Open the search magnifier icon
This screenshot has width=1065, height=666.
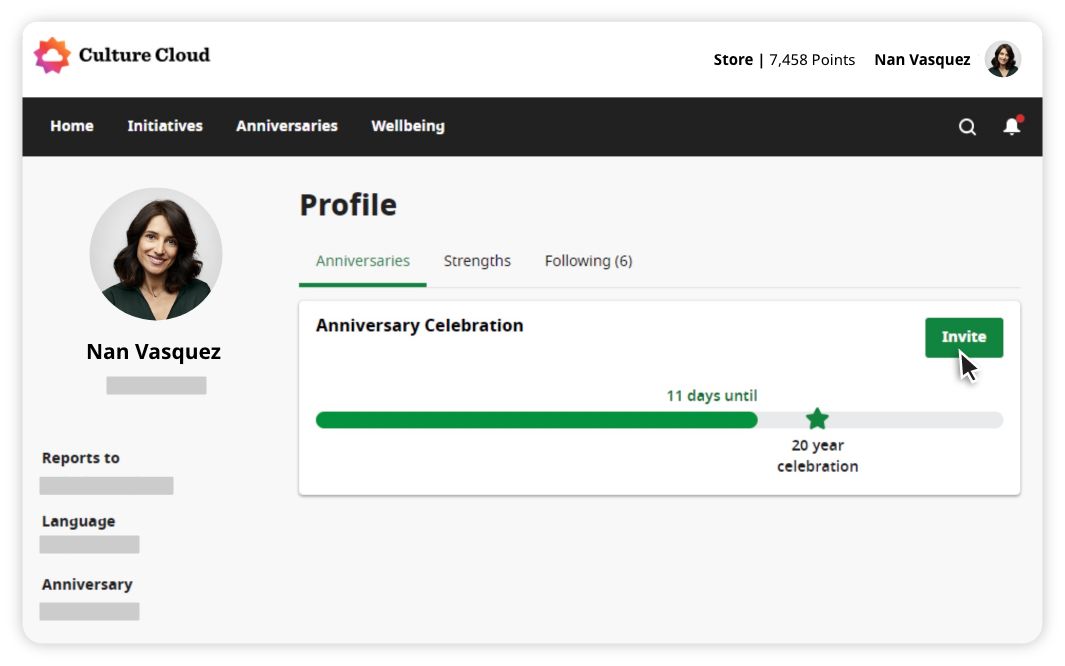pos(967,127)
